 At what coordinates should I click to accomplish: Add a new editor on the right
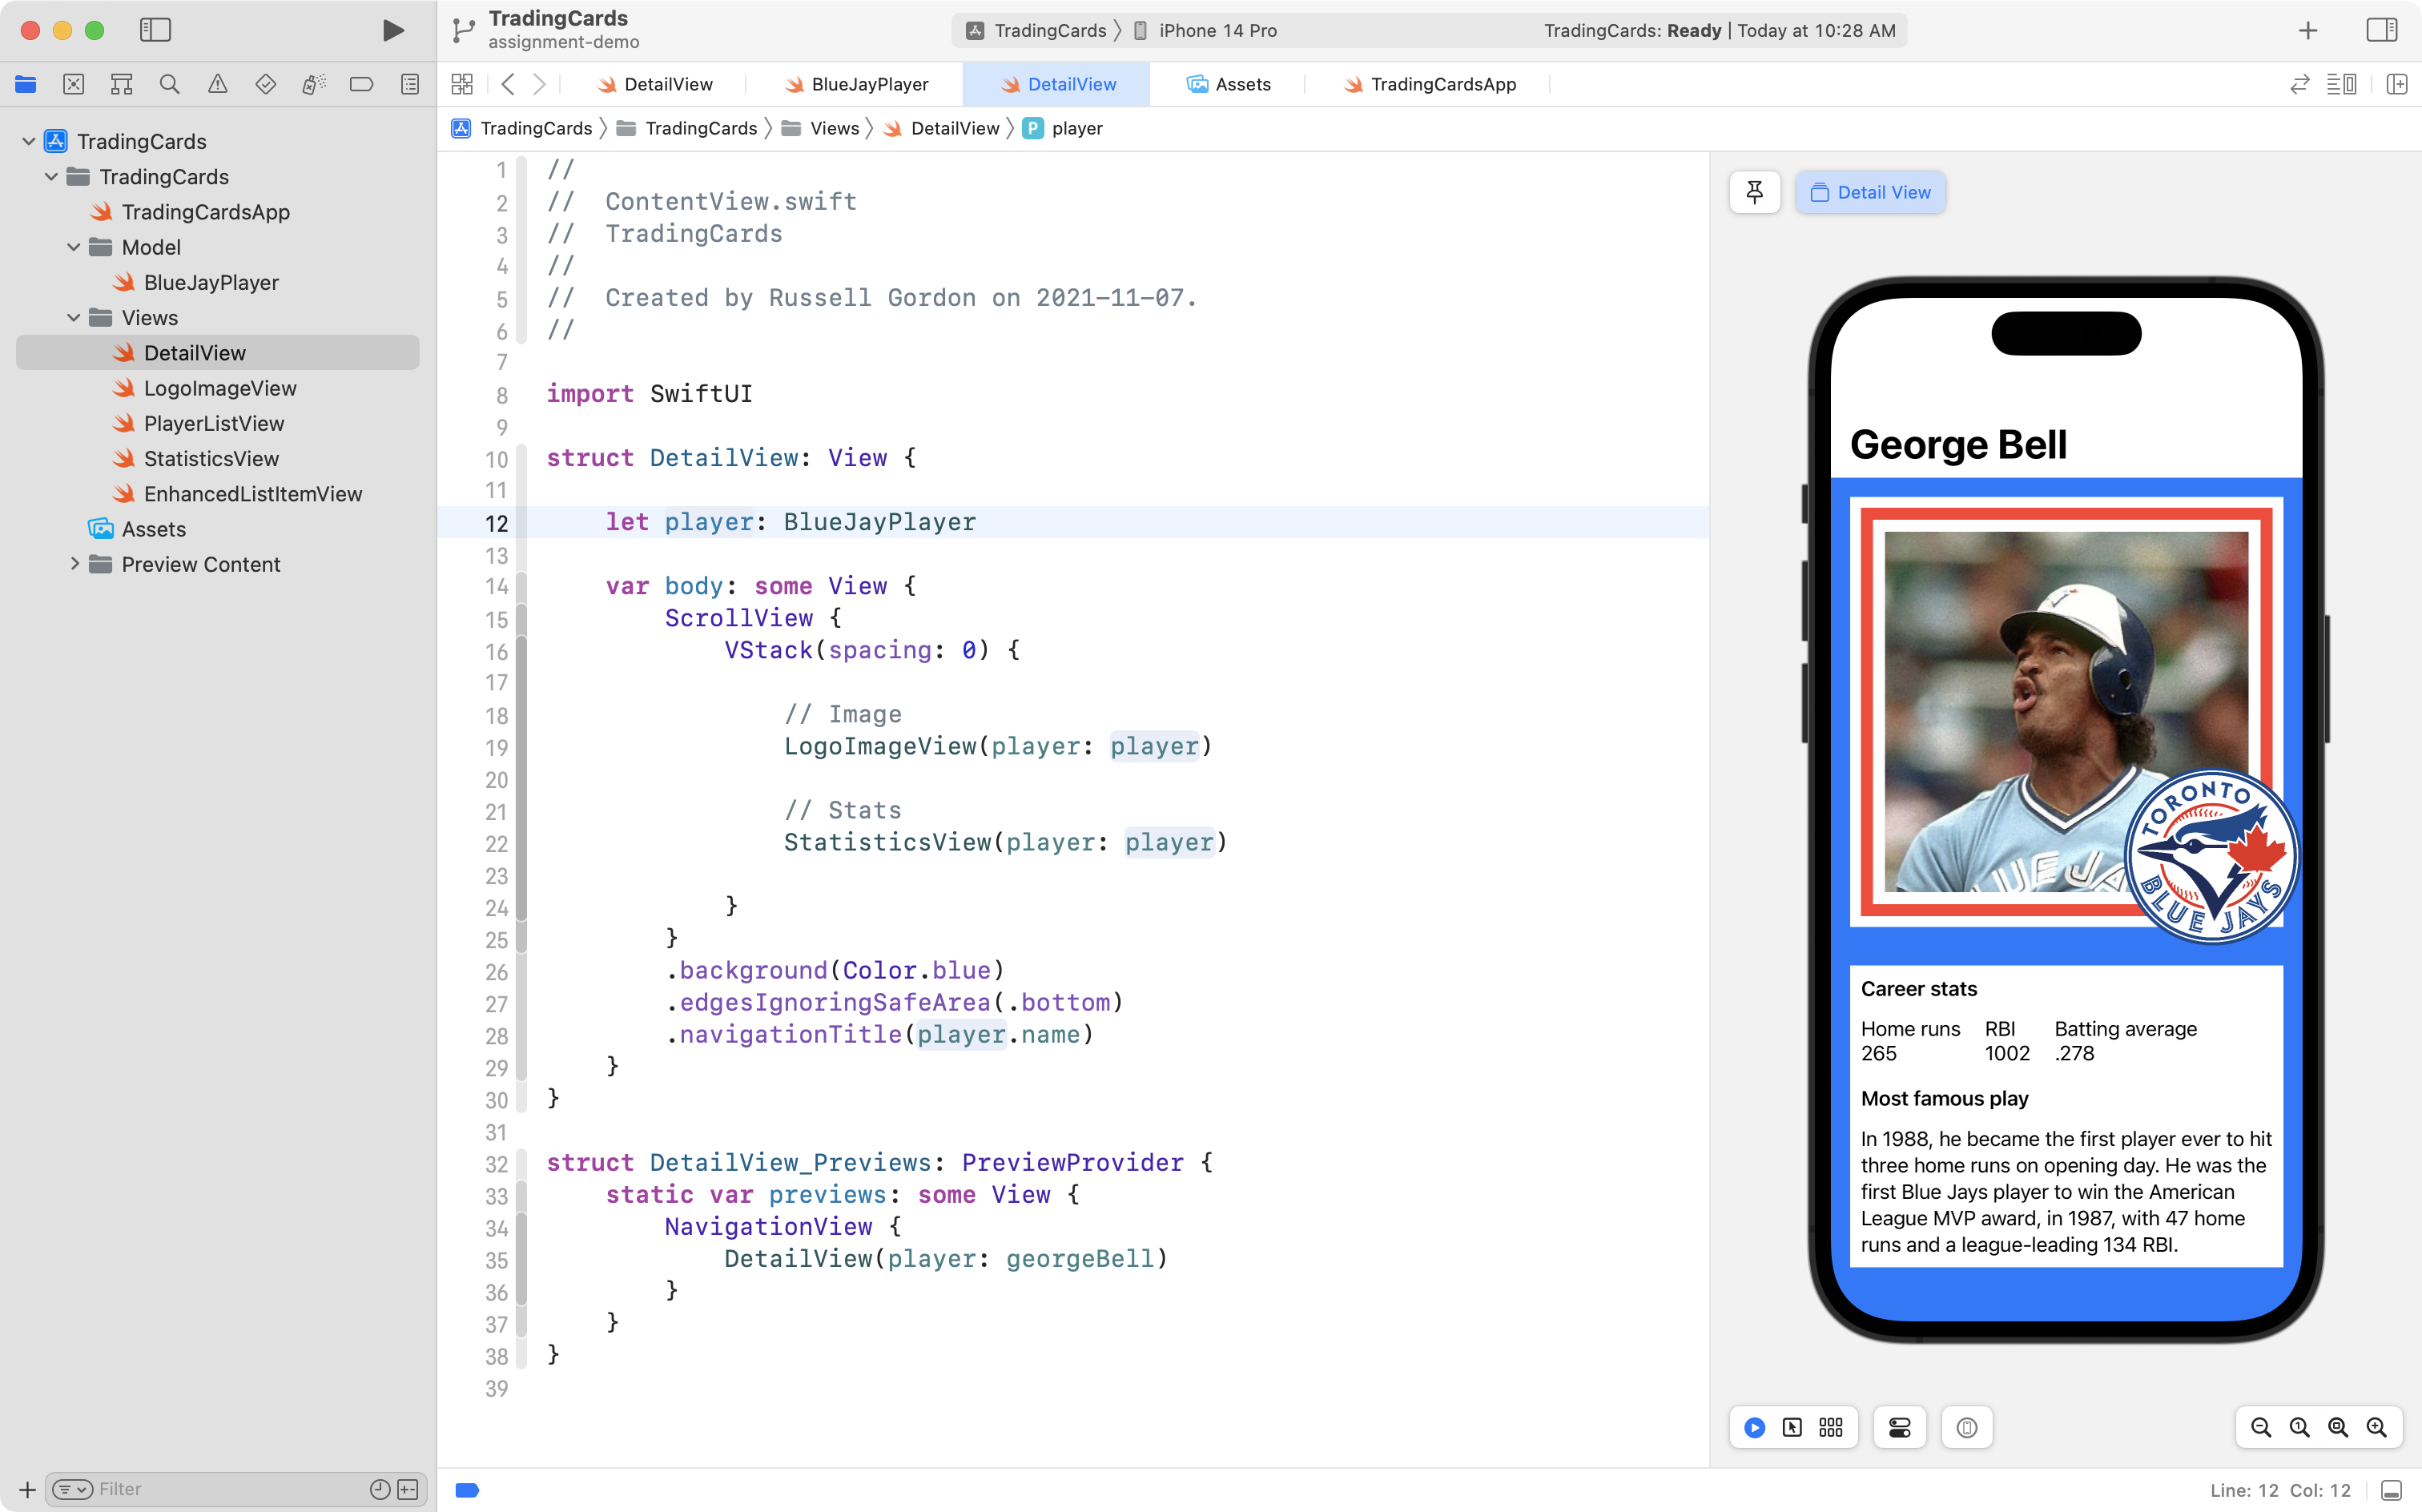2397,84
